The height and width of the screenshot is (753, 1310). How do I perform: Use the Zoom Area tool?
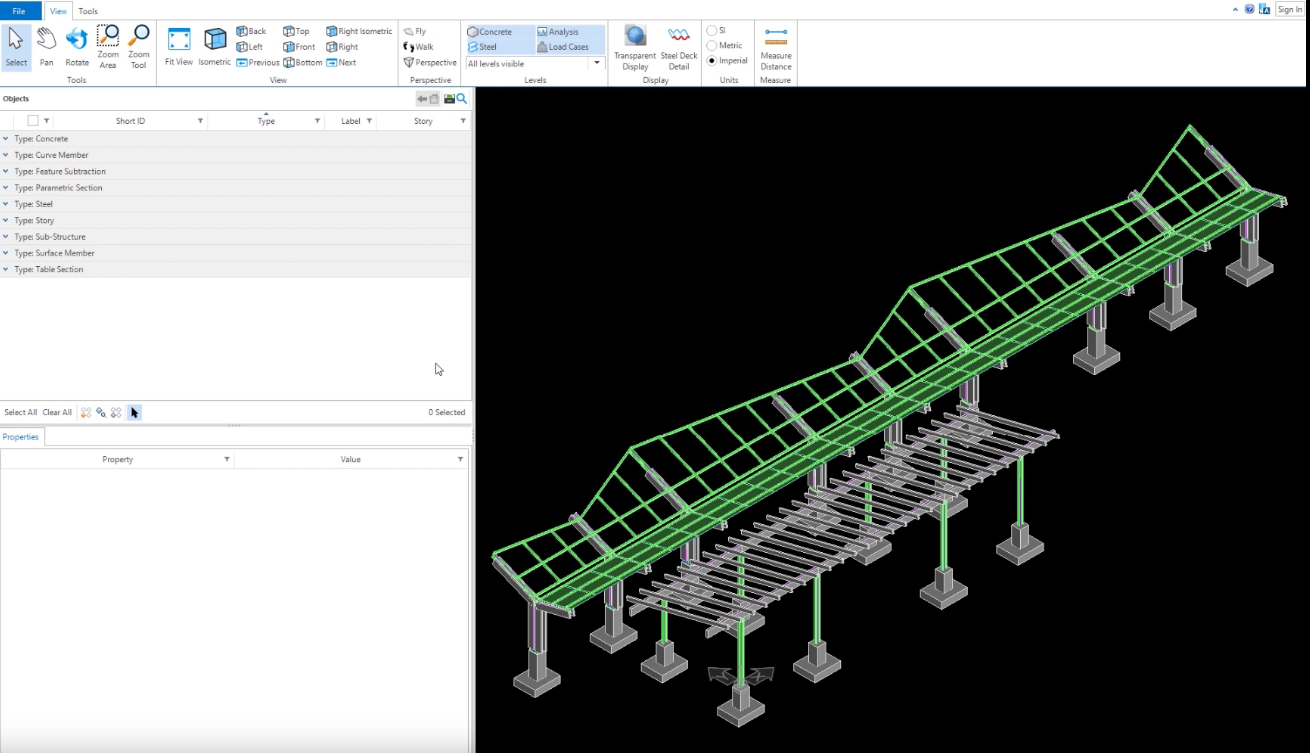point(108,47)
